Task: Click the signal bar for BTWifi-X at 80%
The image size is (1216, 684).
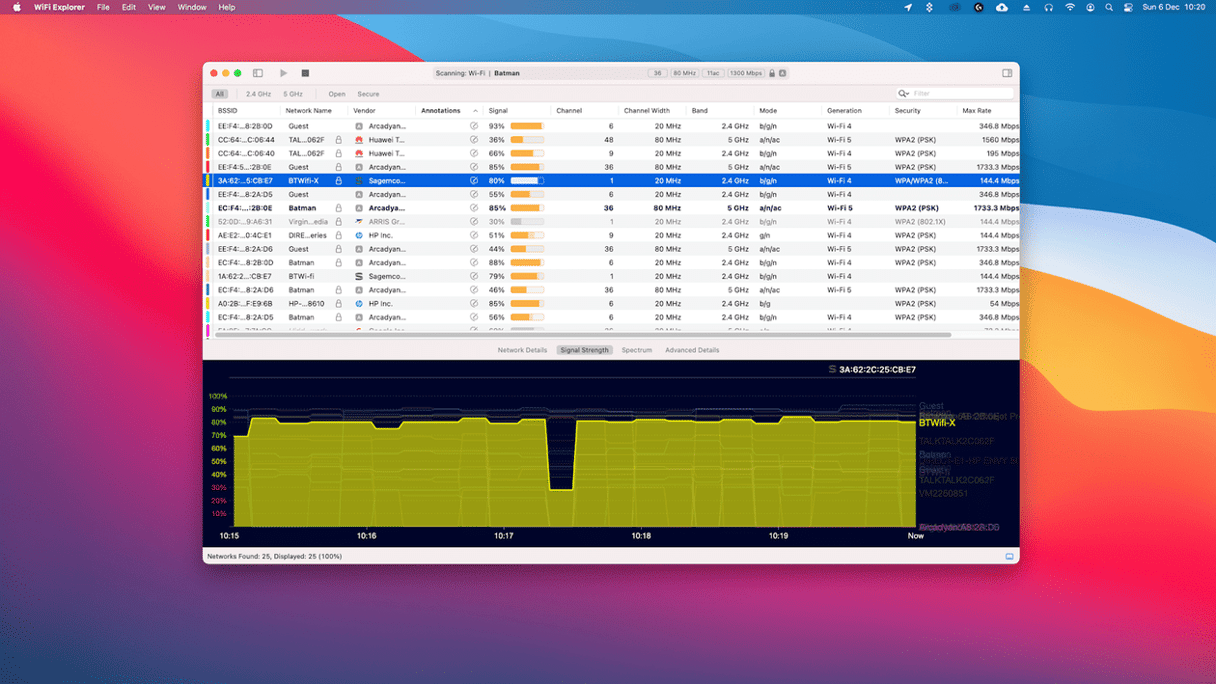Action: (x=527, y=181)
